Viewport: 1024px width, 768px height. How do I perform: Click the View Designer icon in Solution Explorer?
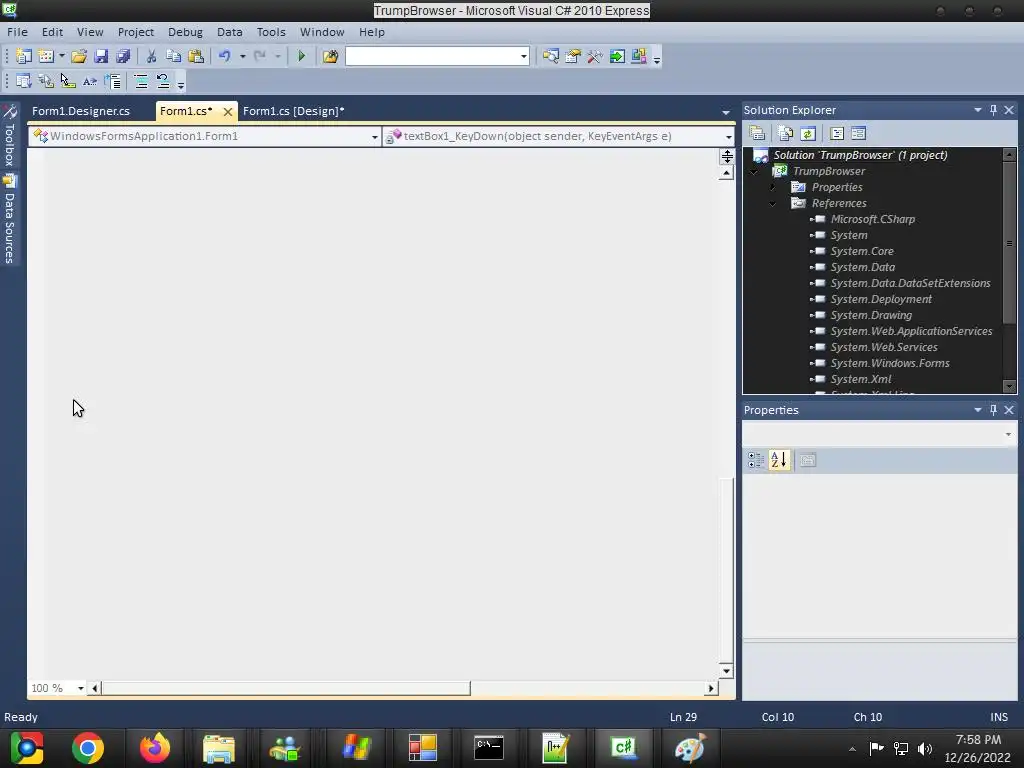[858, 133]
